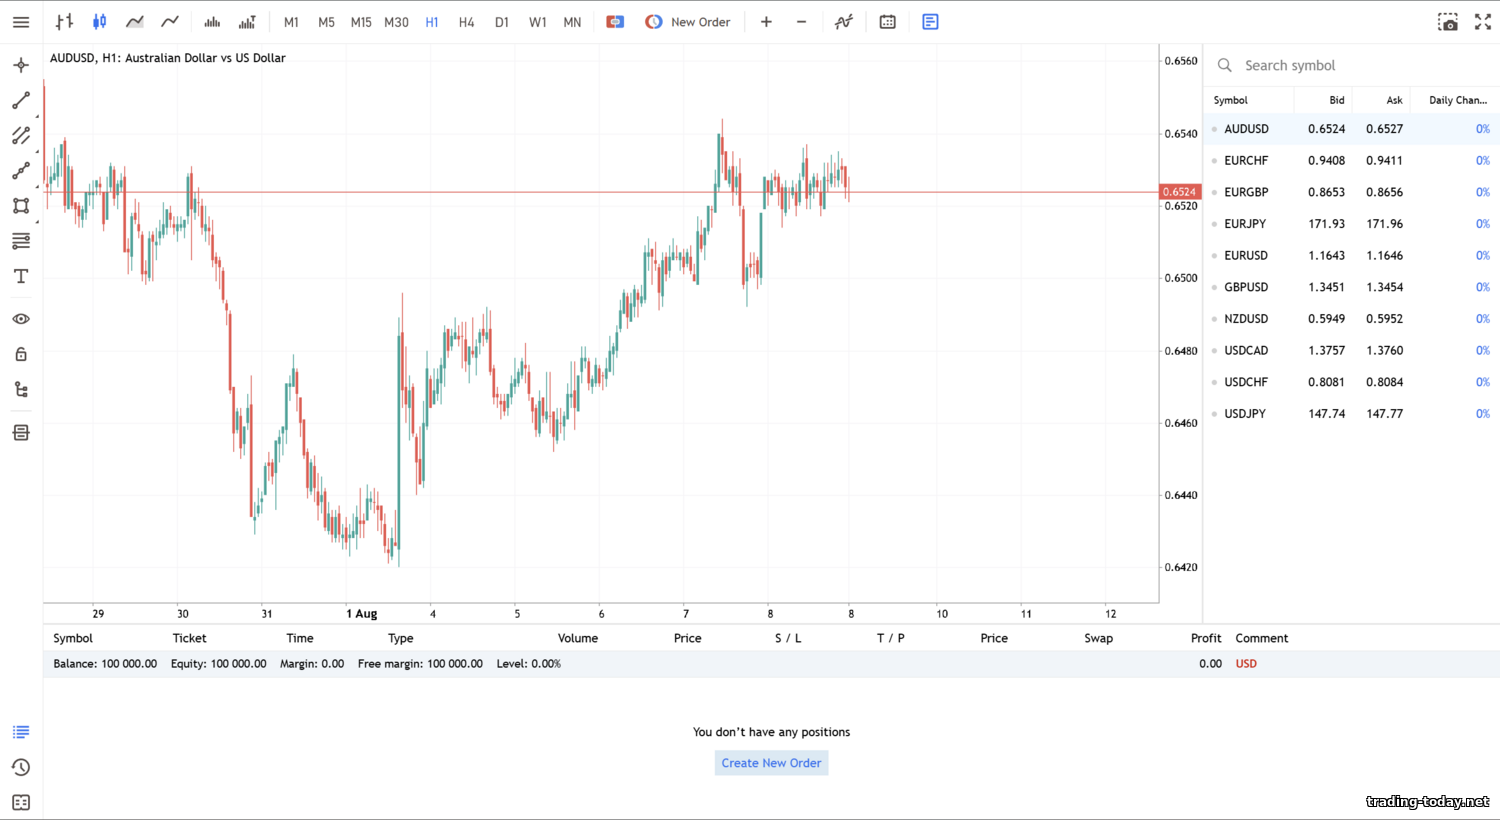The image size is (1500, 820).
Task: Toggle the lock drawings padlock icon
Action: (x=21, y=355)
